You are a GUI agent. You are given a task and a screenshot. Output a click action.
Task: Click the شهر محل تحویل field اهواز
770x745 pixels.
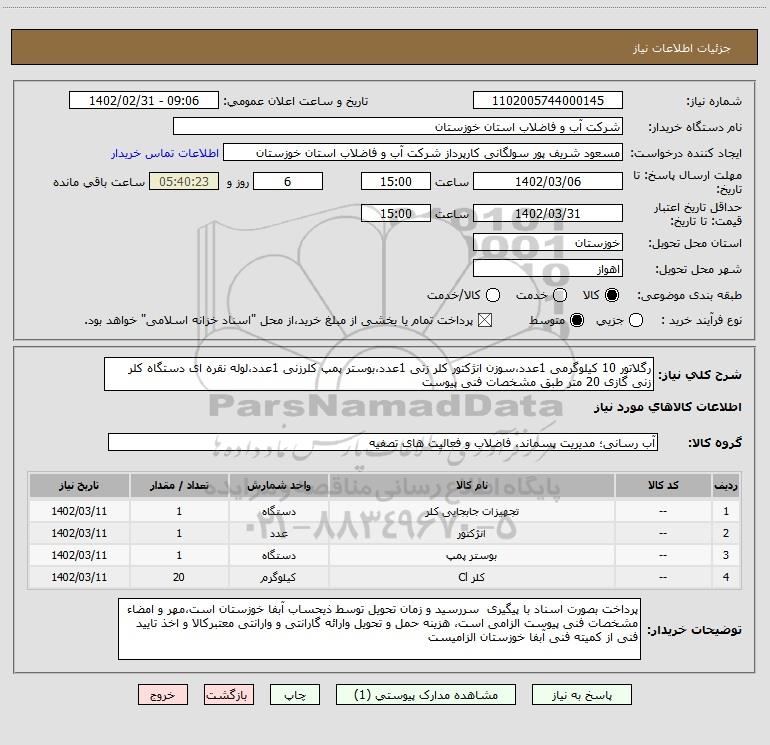tap(548, 269)
